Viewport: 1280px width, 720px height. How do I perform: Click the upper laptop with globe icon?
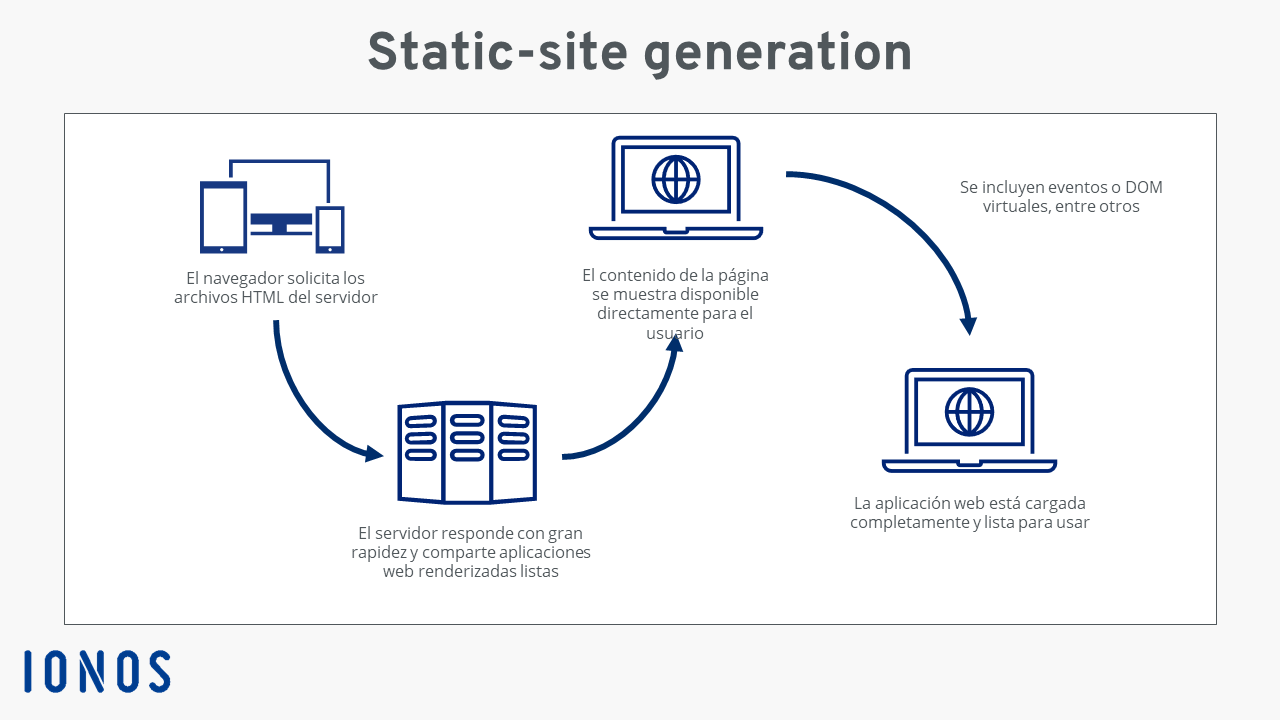pyautogui.click(x=676, y=189)
